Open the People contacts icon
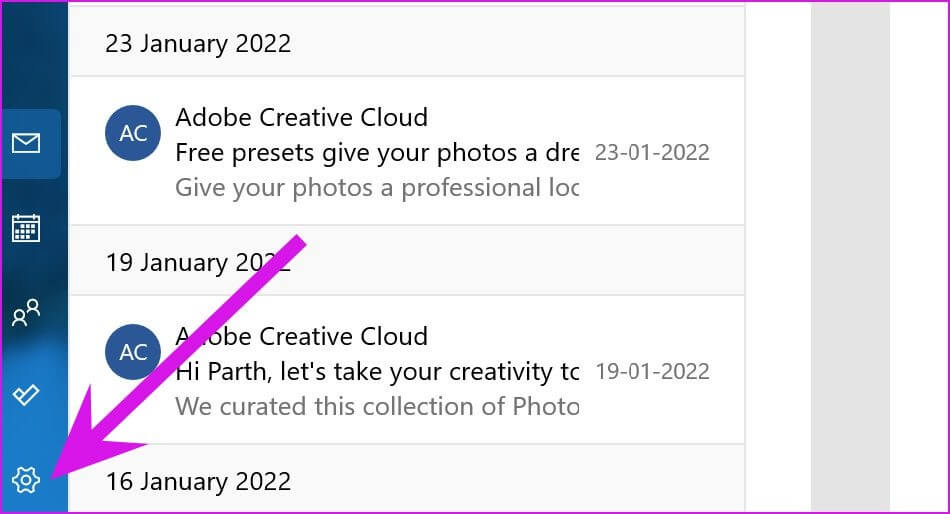The image size is (950, 514). pos(26,312)
